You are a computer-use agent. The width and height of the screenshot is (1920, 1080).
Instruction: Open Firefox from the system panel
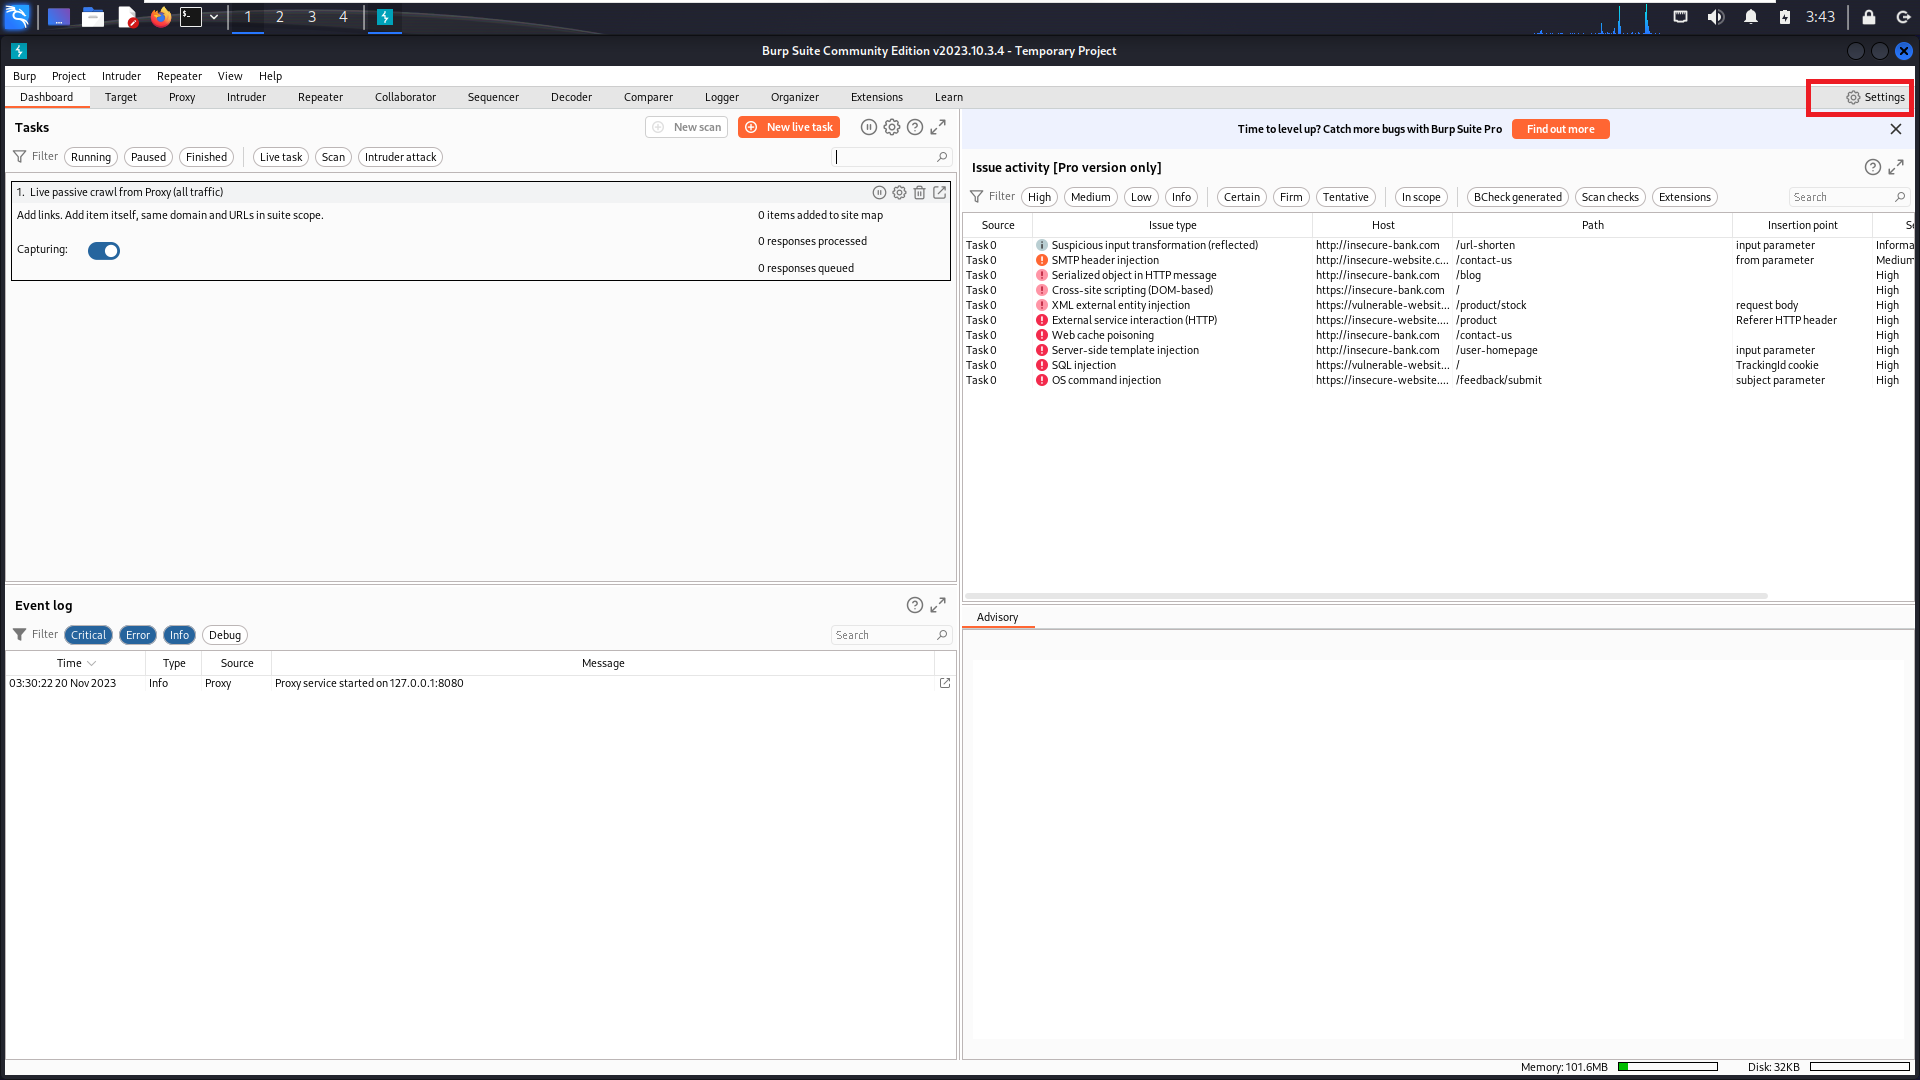[160, 17]
